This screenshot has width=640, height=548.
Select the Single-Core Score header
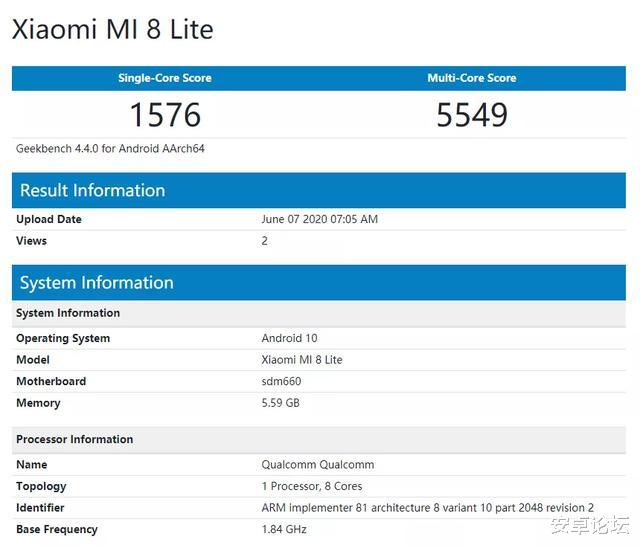[165, 78]
